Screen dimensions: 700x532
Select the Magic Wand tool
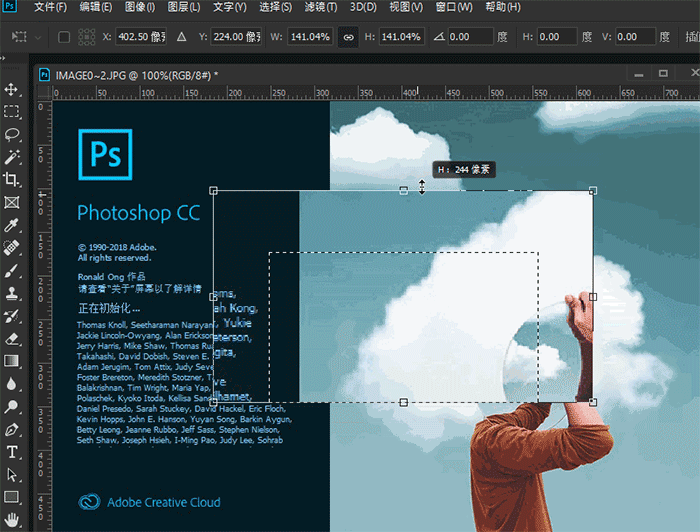click(x=11, y=157)
